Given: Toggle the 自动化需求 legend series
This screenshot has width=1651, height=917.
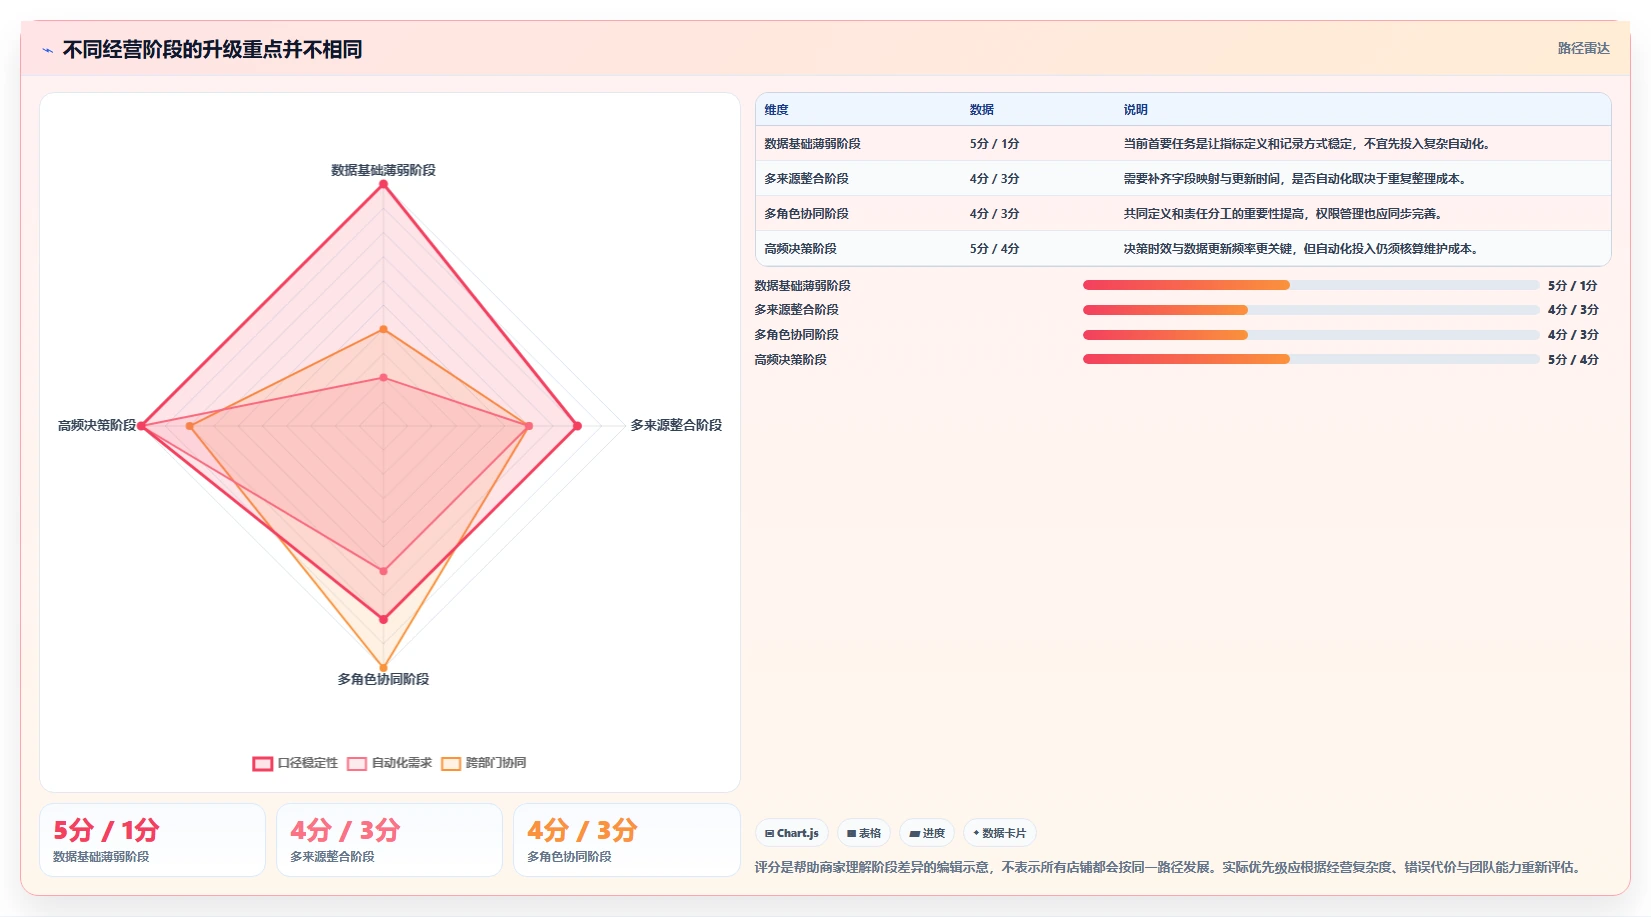Looking at the screenshot, I should (x=390, y=763).
